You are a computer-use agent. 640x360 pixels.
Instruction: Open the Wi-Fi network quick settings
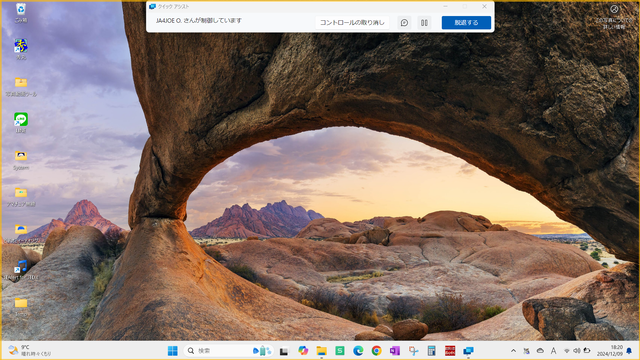567,351
